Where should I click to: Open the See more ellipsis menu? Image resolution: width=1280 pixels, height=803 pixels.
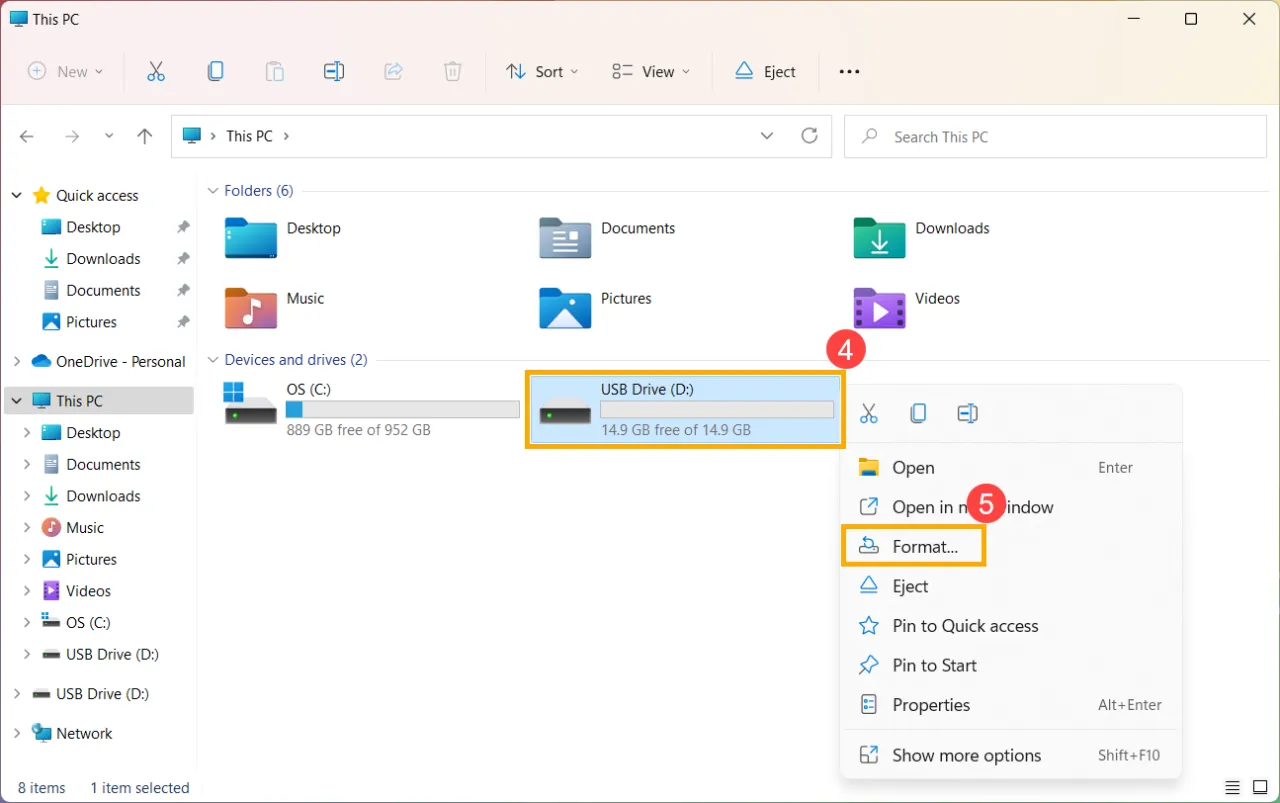(x=849, y=71)
